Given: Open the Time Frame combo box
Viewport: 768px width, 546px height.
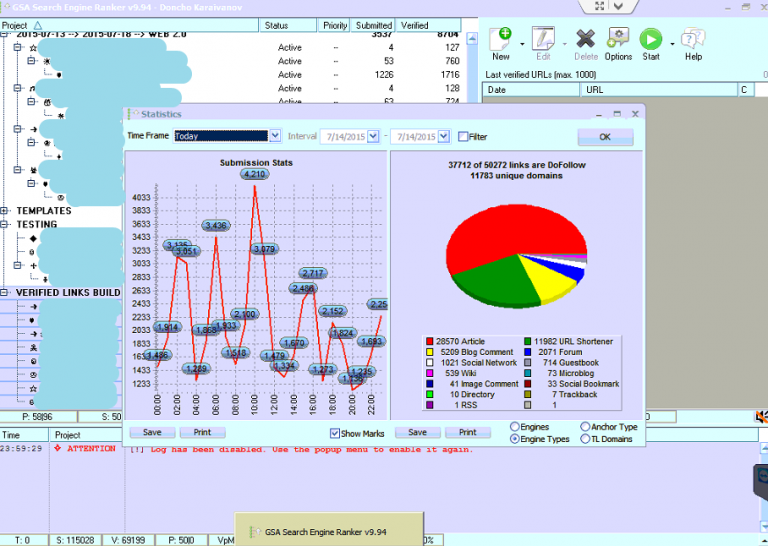Looking at the screenshot, I should [x=227, y=136].
